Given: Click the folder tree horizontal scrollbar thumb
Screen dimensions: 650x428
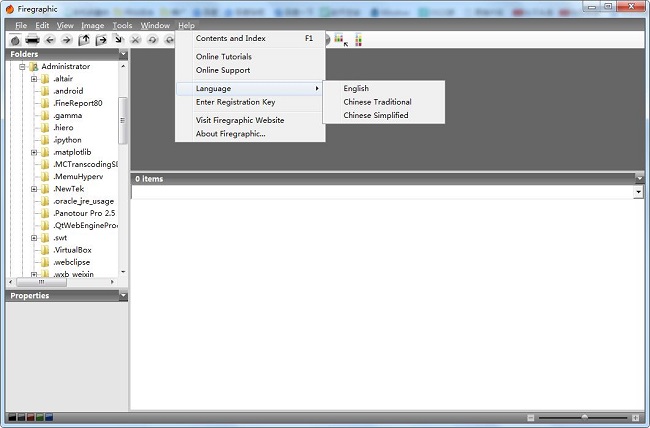Looking at the screenshot, I should 41,282.
